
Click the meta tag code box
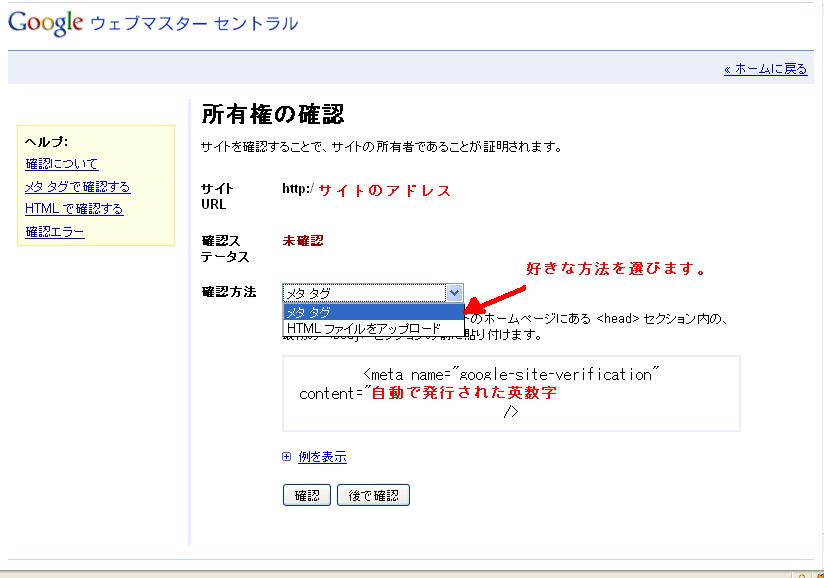click(511, 394)
